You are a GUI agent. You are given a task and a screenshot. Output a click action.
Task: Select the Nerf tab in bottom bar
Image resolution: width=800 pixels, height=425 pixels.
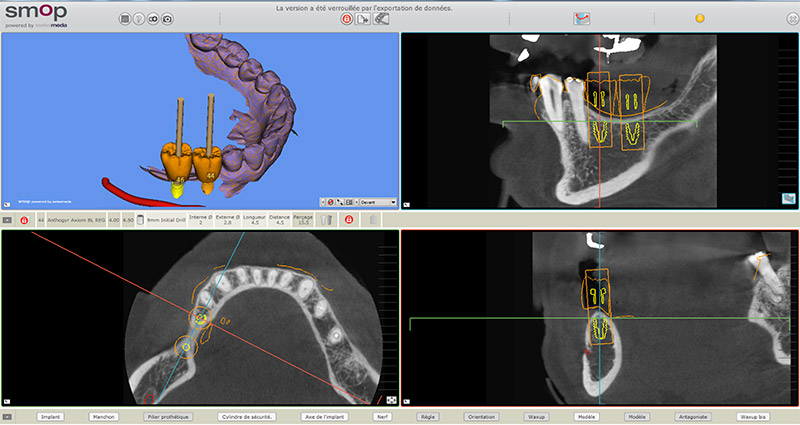click(x=382, y=415)
